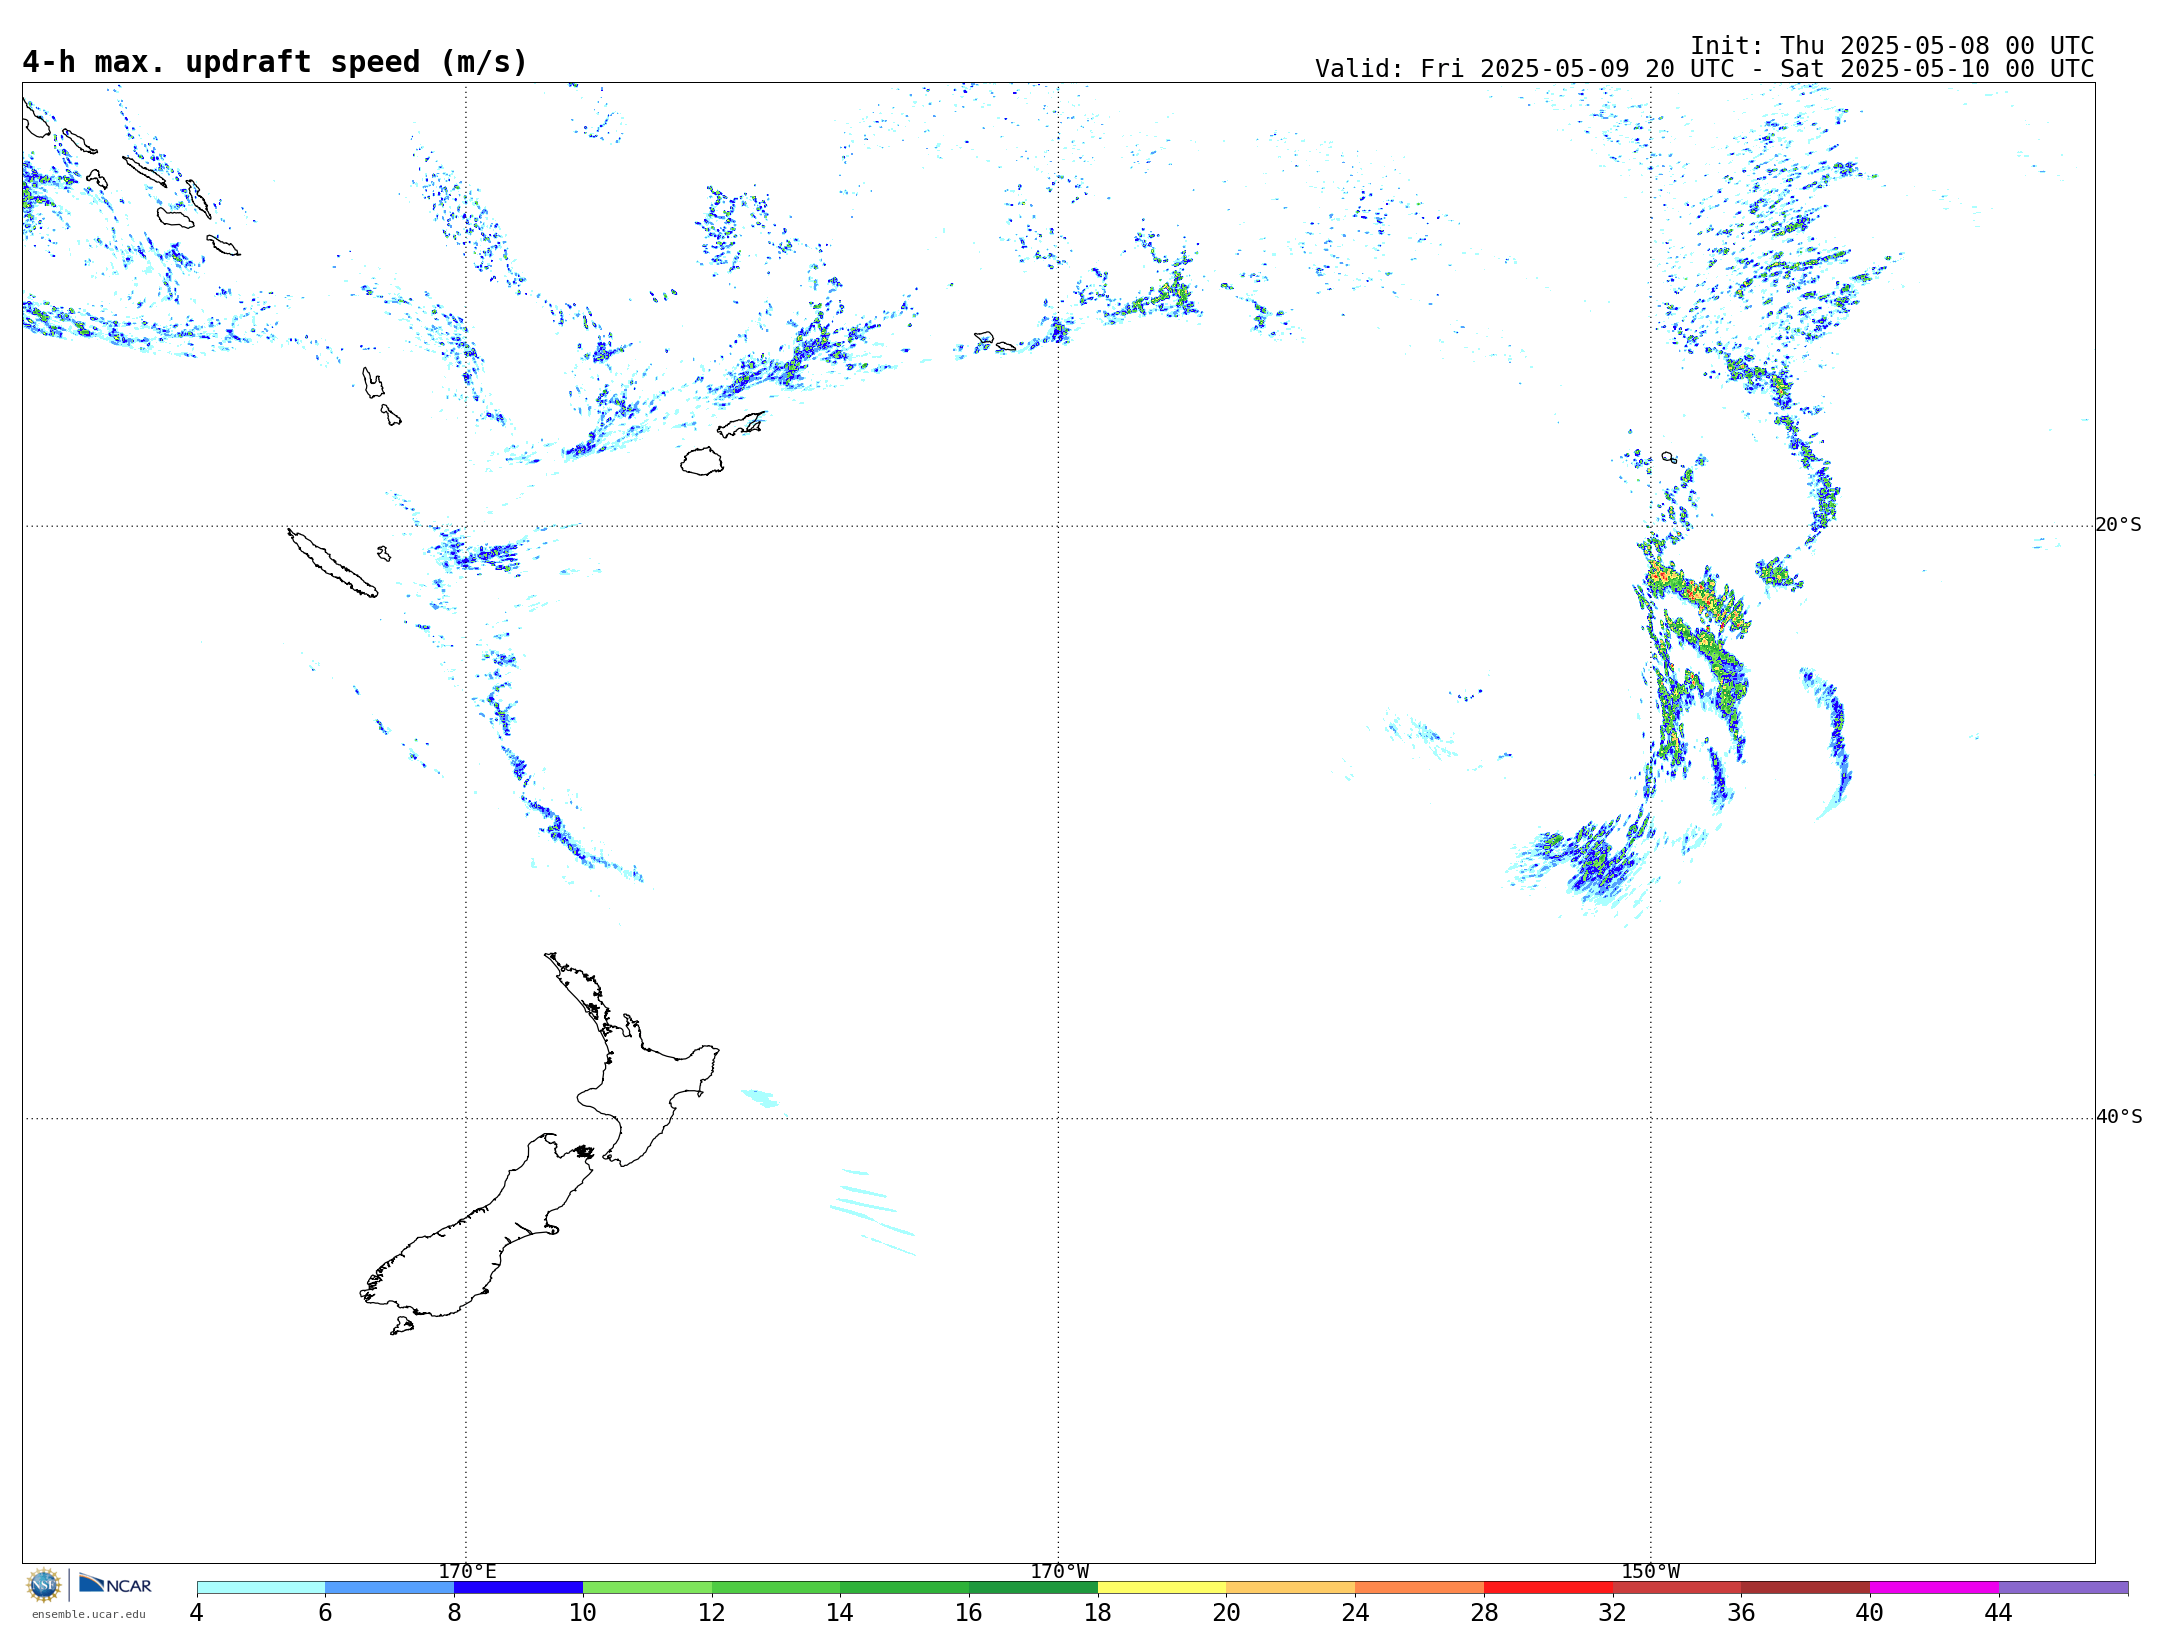Pick the medium green 14-16 colorbar segment
Viewport: 2160px width, 1626px height.
(x=905, y=1588)
